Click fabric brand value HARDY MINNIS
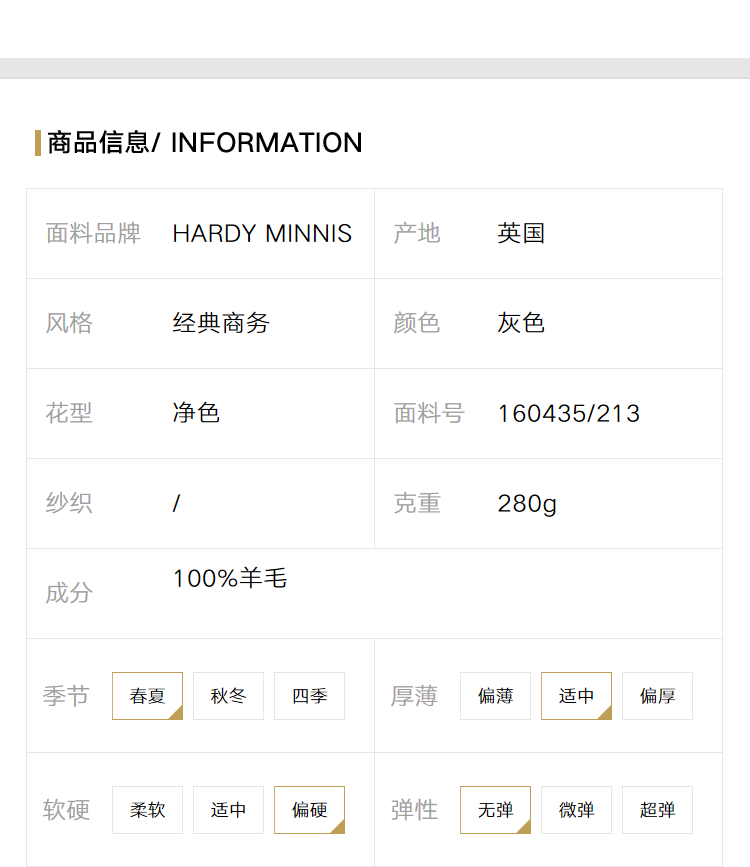Screen dimensions: 750x867 click(262, 233)
